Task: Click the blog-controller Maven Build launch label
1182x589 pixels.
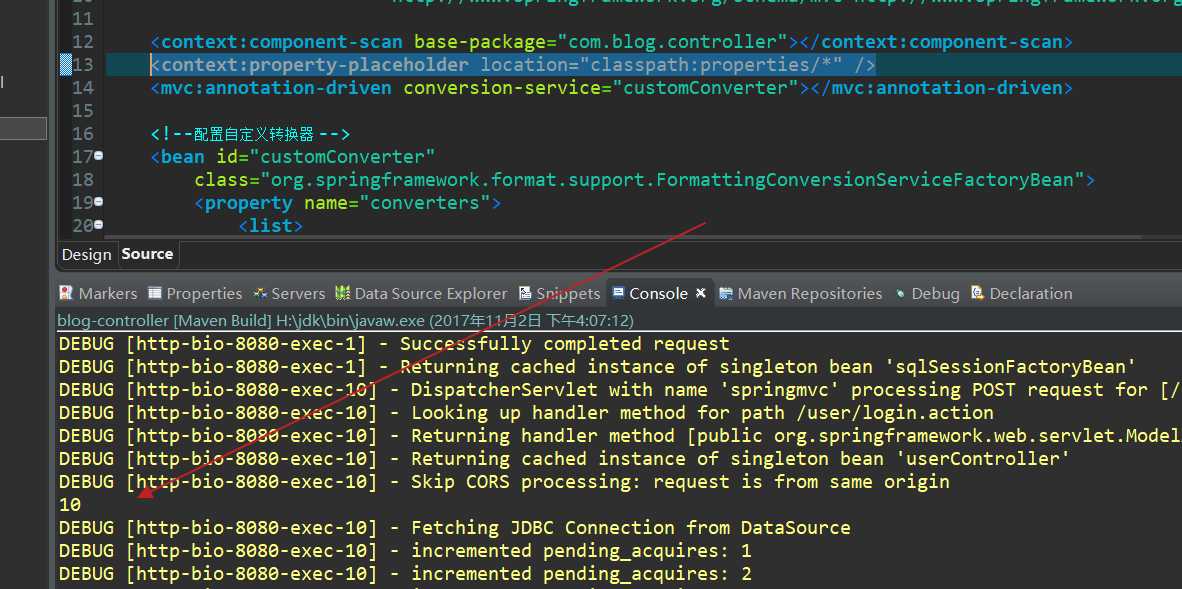Action: (x=345, y=321)
